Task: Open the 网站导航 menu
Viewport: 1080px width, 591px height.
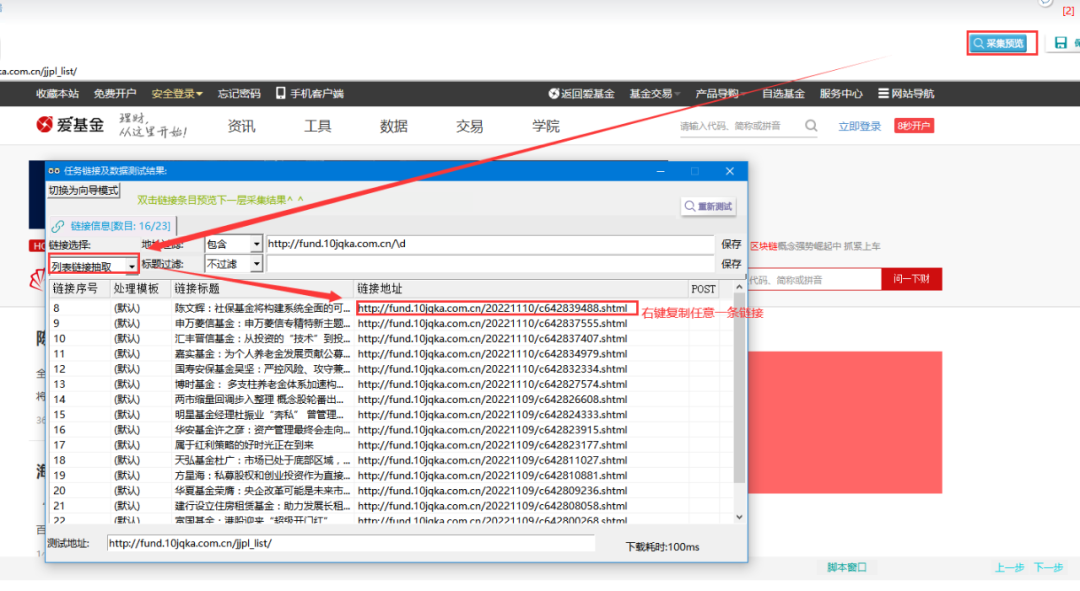Action: (906, 93)
